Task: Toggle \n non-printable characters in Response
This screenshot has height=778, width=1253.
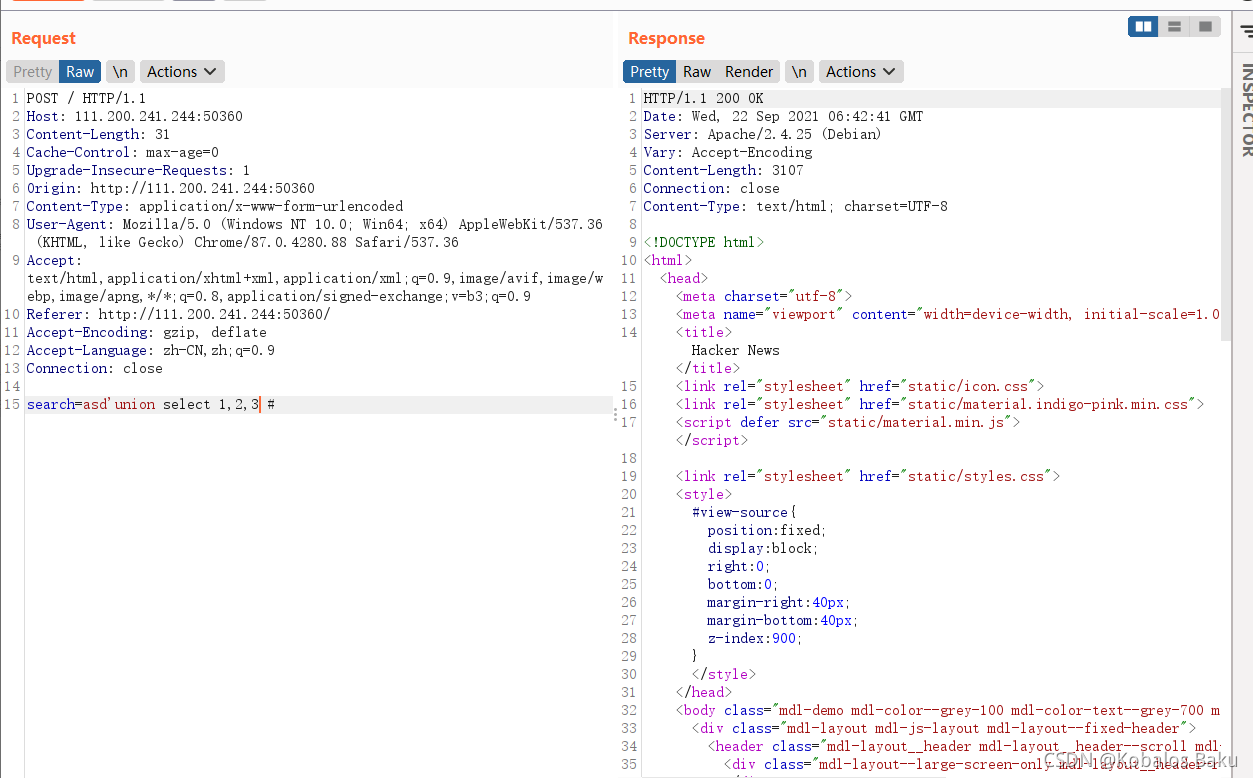Action: (x=798, y=72)
